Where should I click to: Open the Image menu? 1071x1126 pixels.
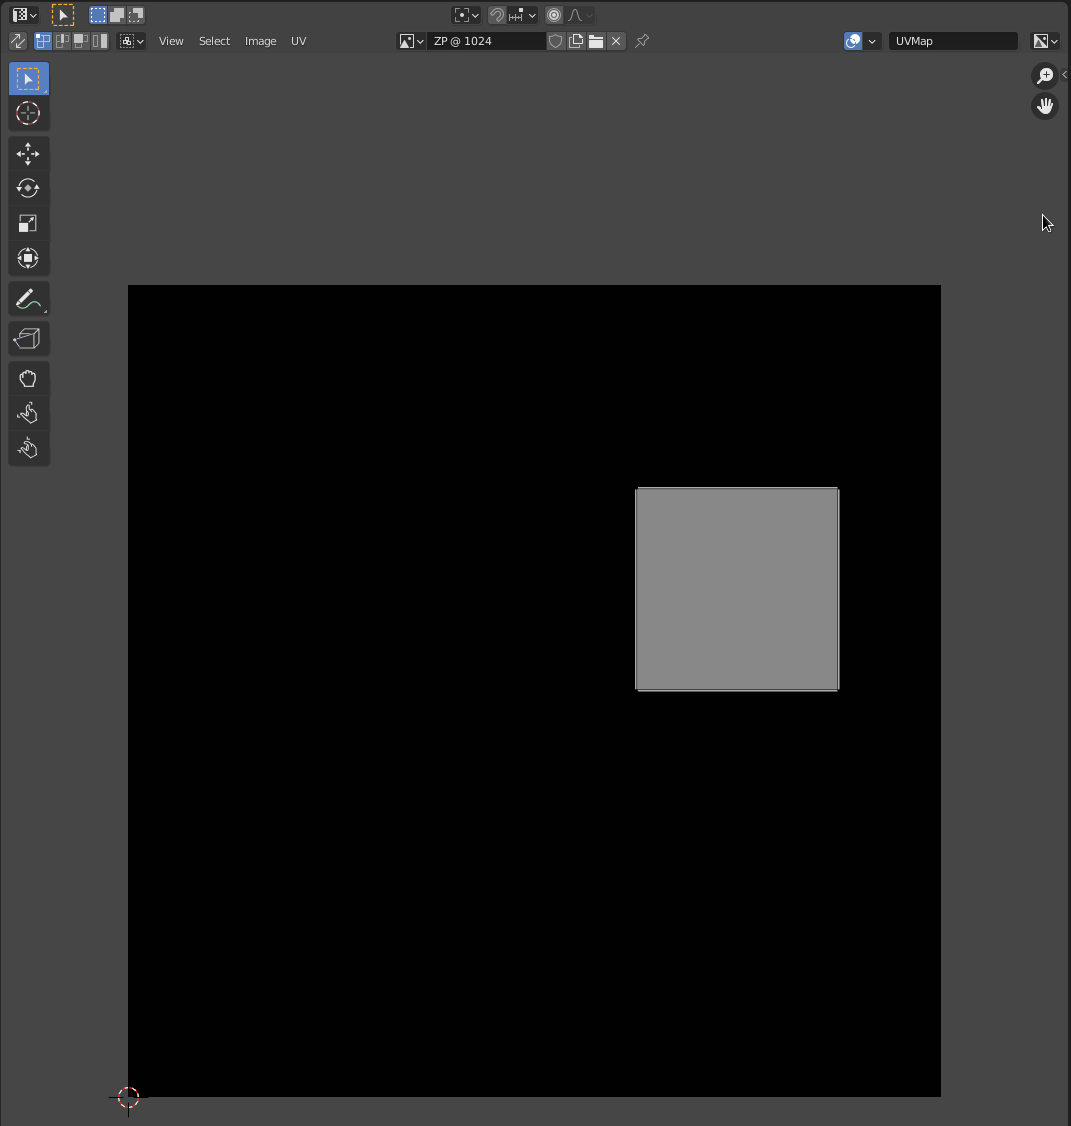(260, 41)
